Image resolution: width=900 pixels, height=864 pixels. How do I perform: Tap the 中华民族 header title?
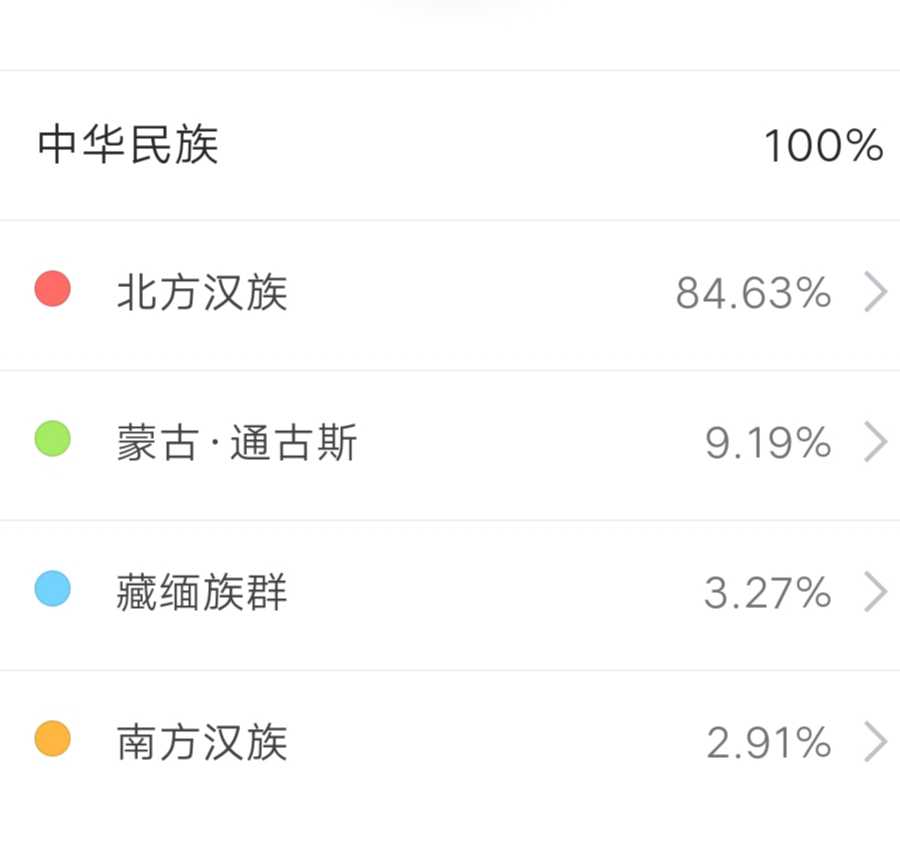coord(128,145)
